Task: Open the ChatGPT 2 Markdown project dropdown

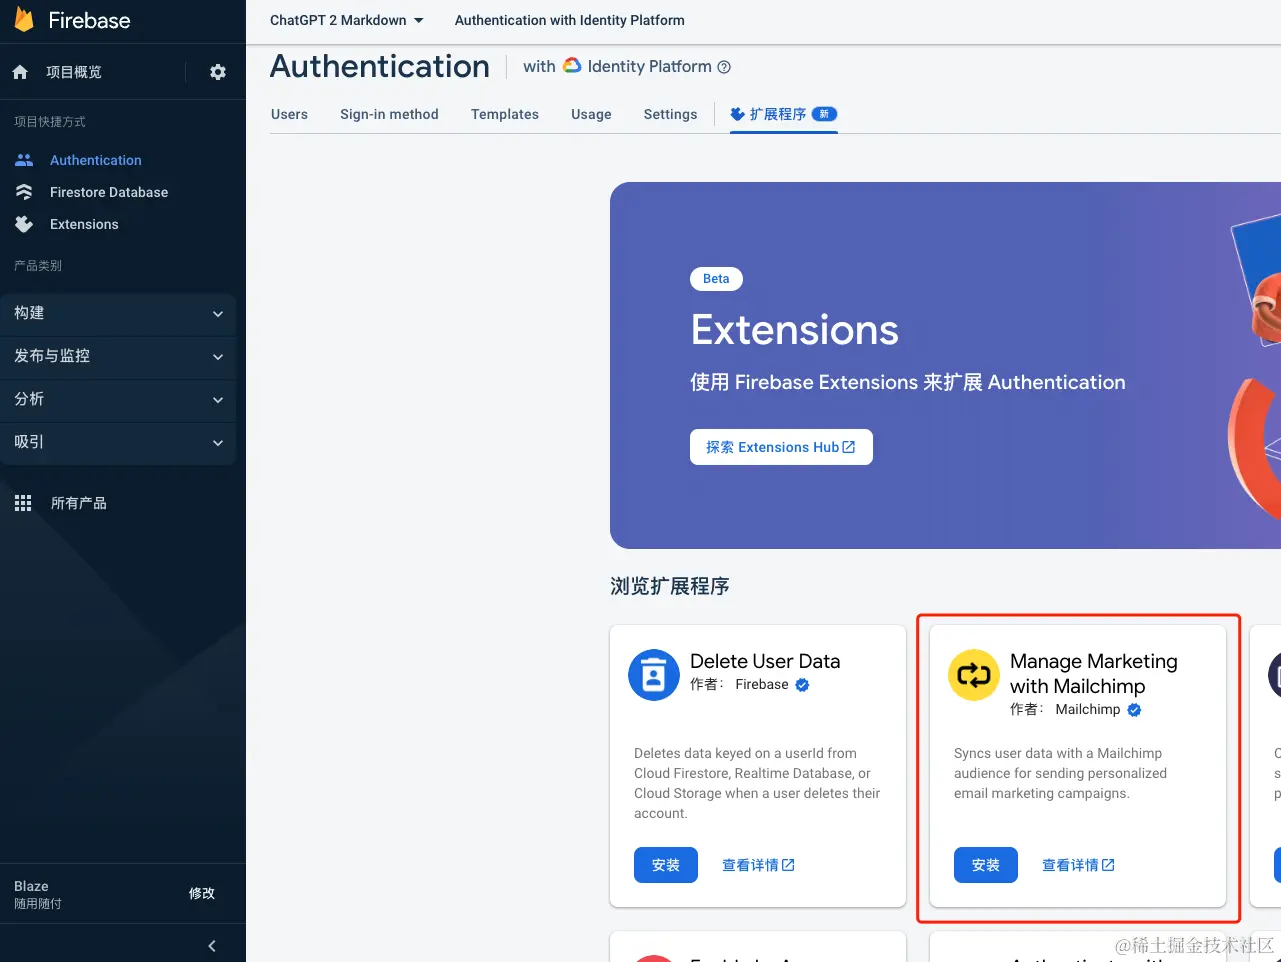Action: tap(347, 20)
